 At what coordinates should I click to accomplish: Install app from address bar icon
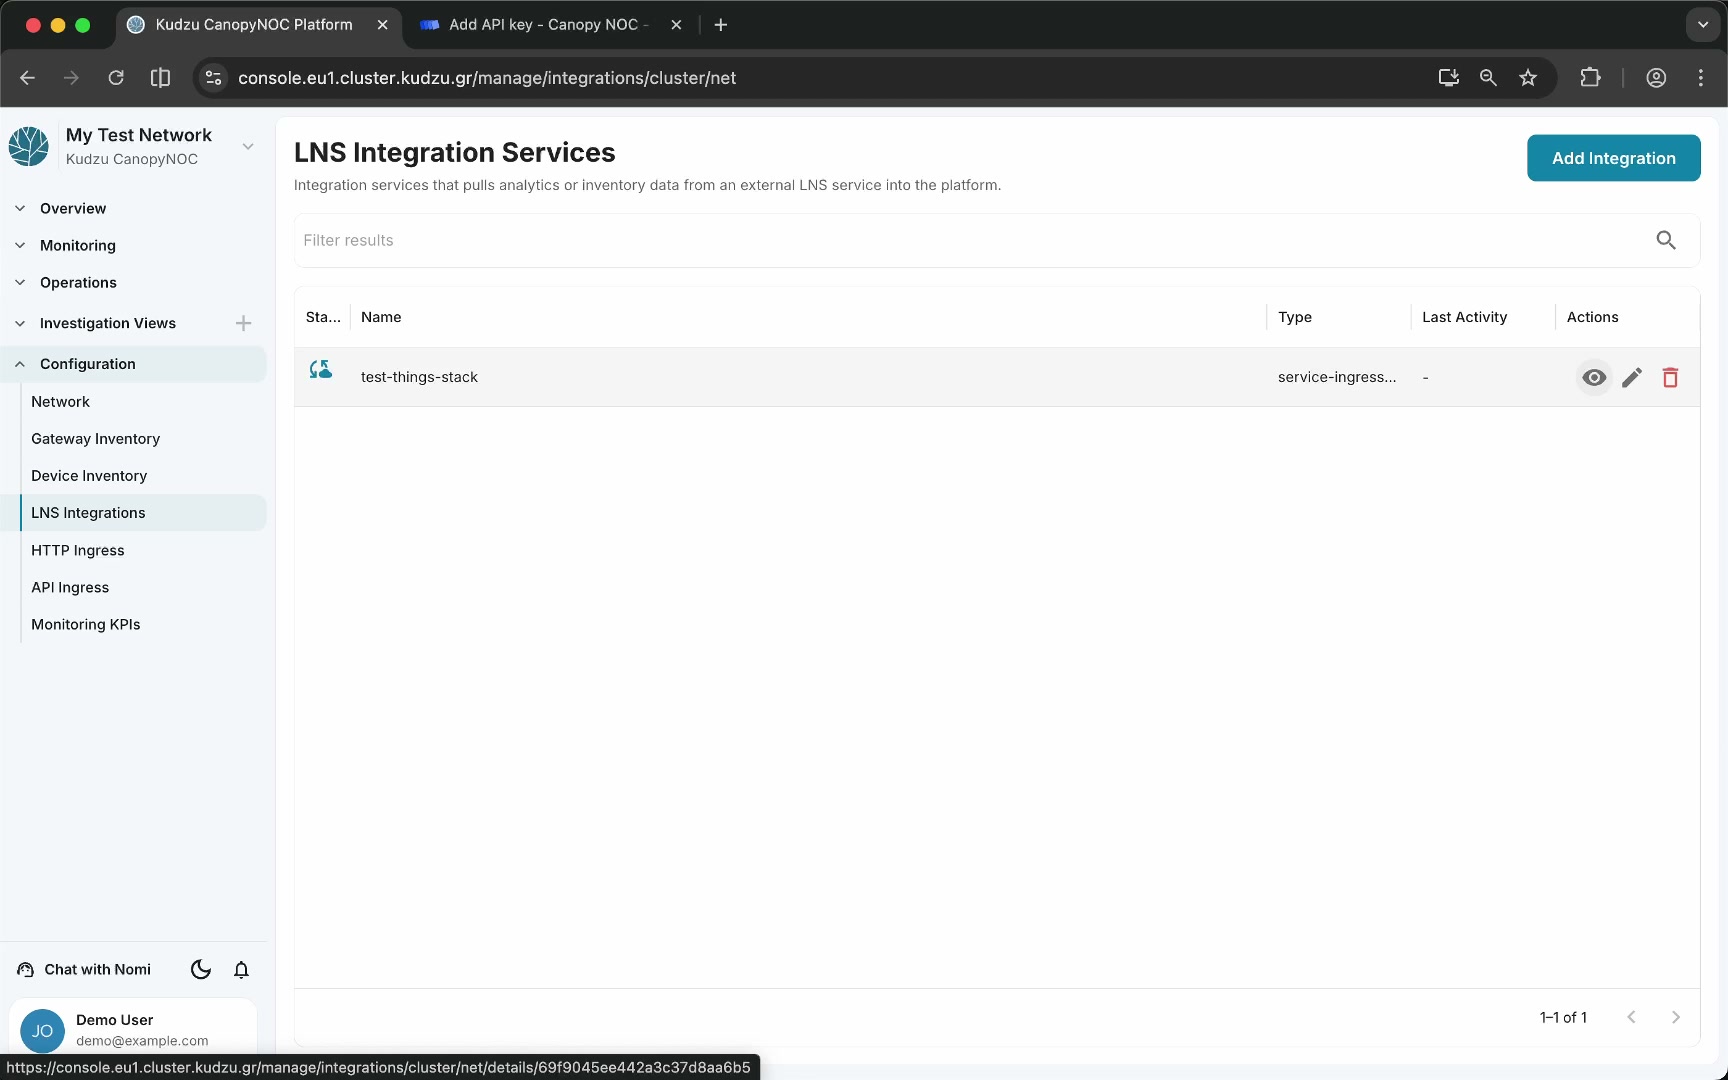tap(1448, 78)
